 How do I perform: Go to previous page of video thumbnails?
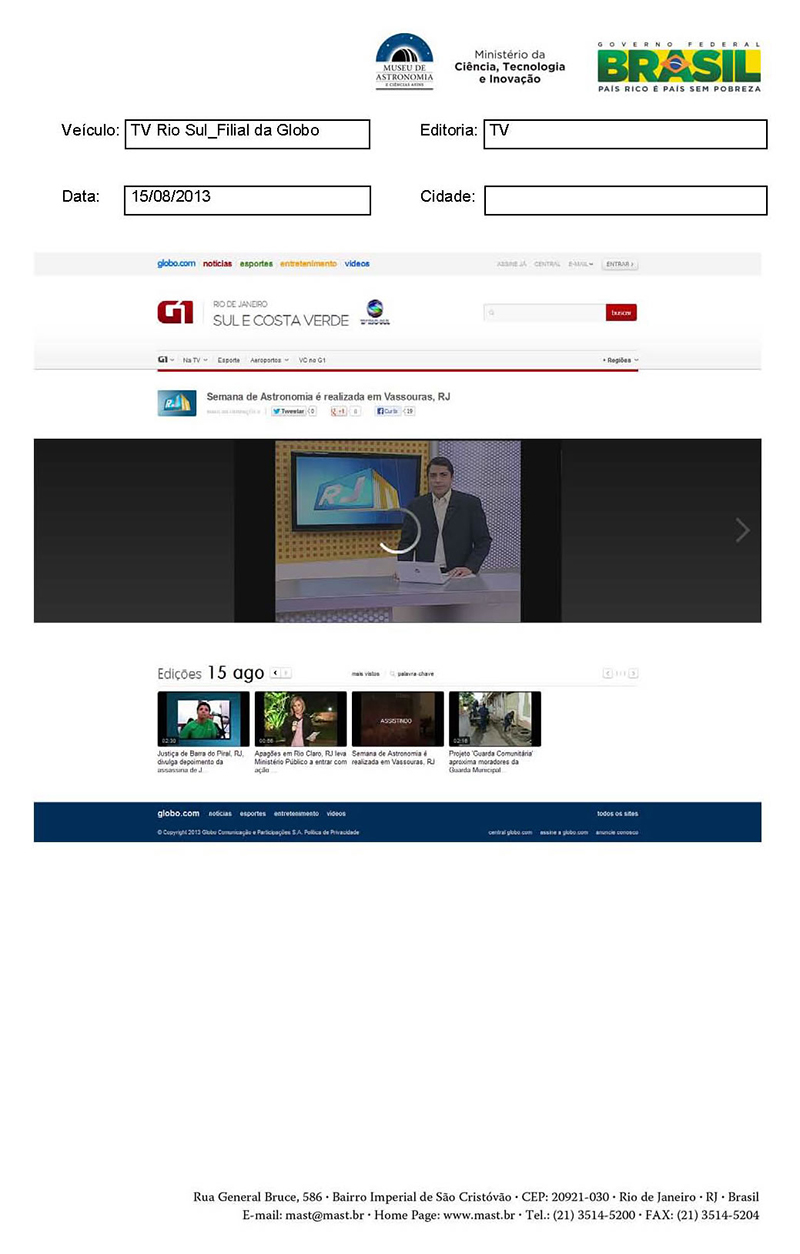pos(607,674)
